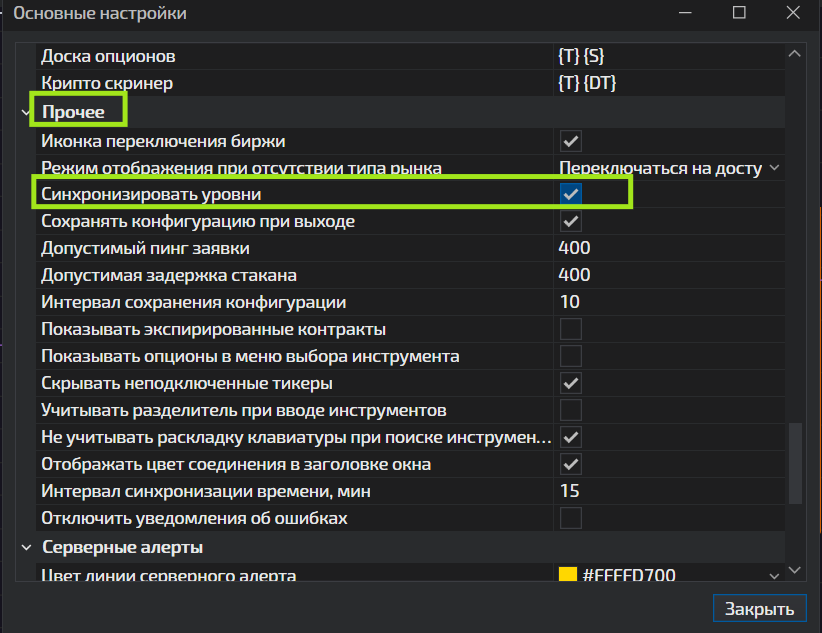Enable Показывать экспирированные контракты checkbox
822x633 pixels.
[571, 329]
